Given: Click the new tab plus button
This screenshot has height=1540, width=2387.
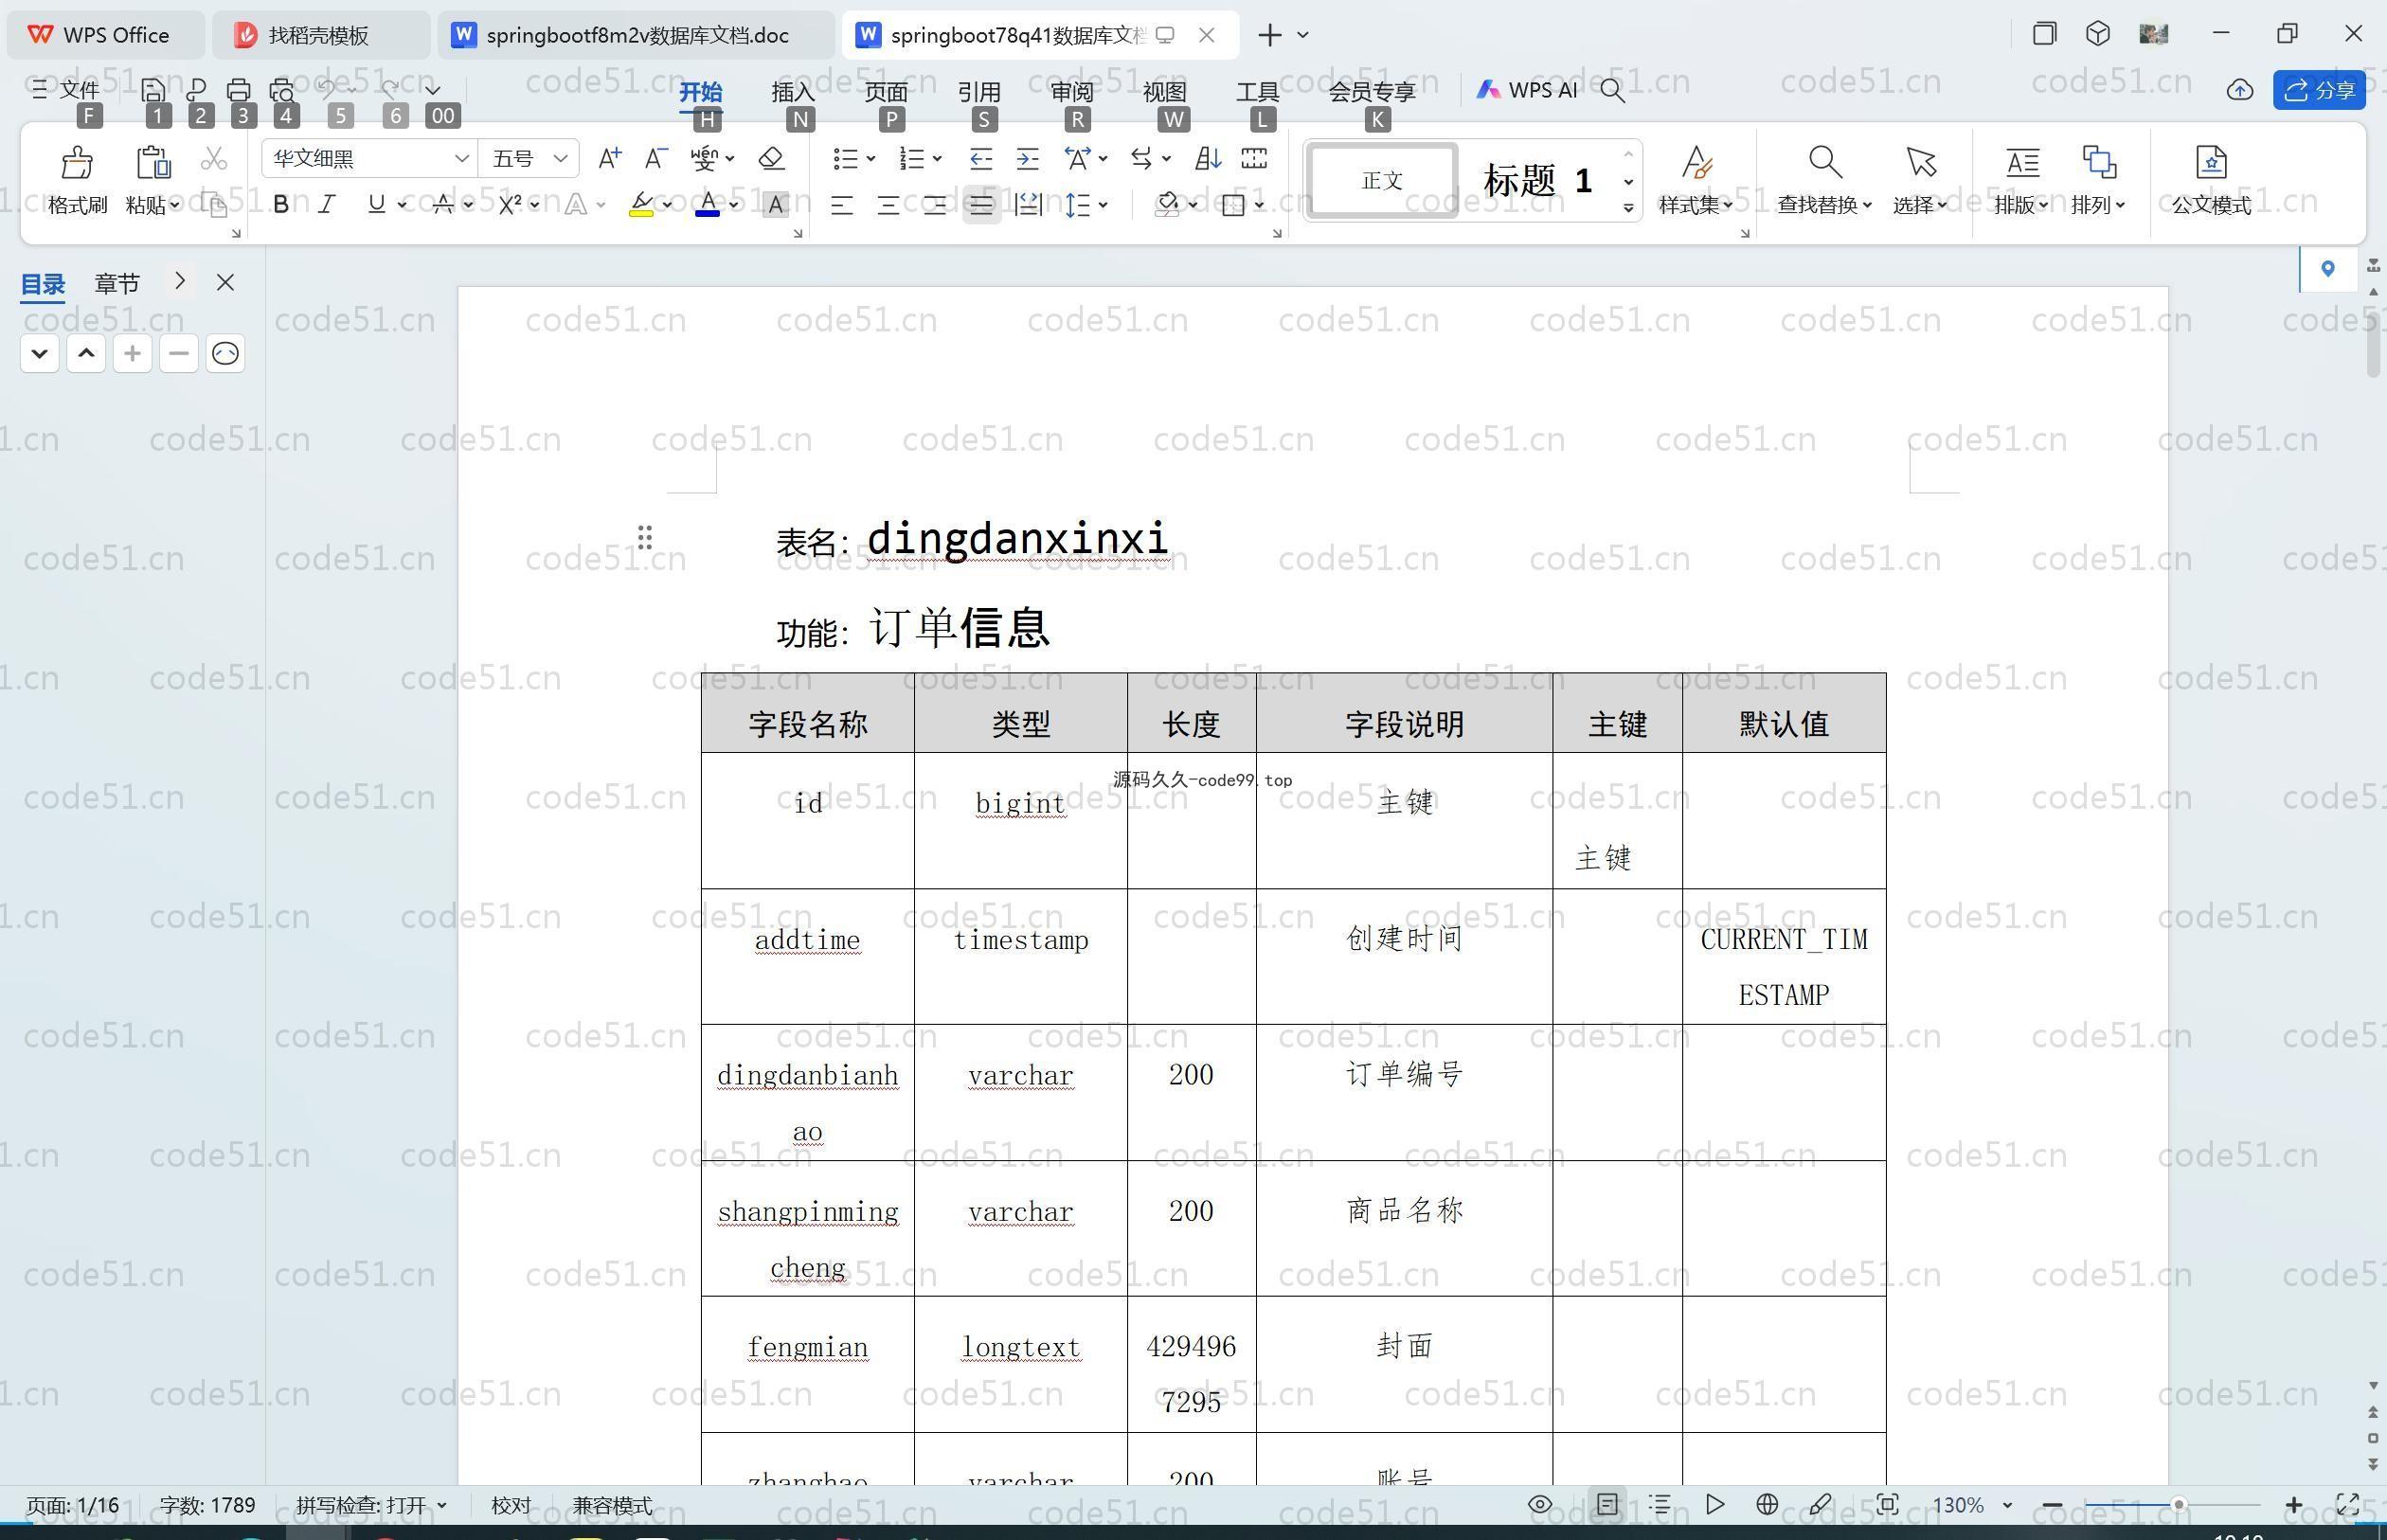Looking at the screenshot, I should coord(1269,35).
